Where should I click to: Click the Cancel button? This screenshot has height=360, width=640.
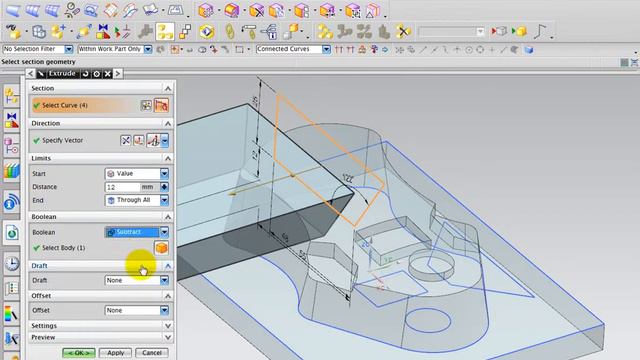[x=151, y=353]
